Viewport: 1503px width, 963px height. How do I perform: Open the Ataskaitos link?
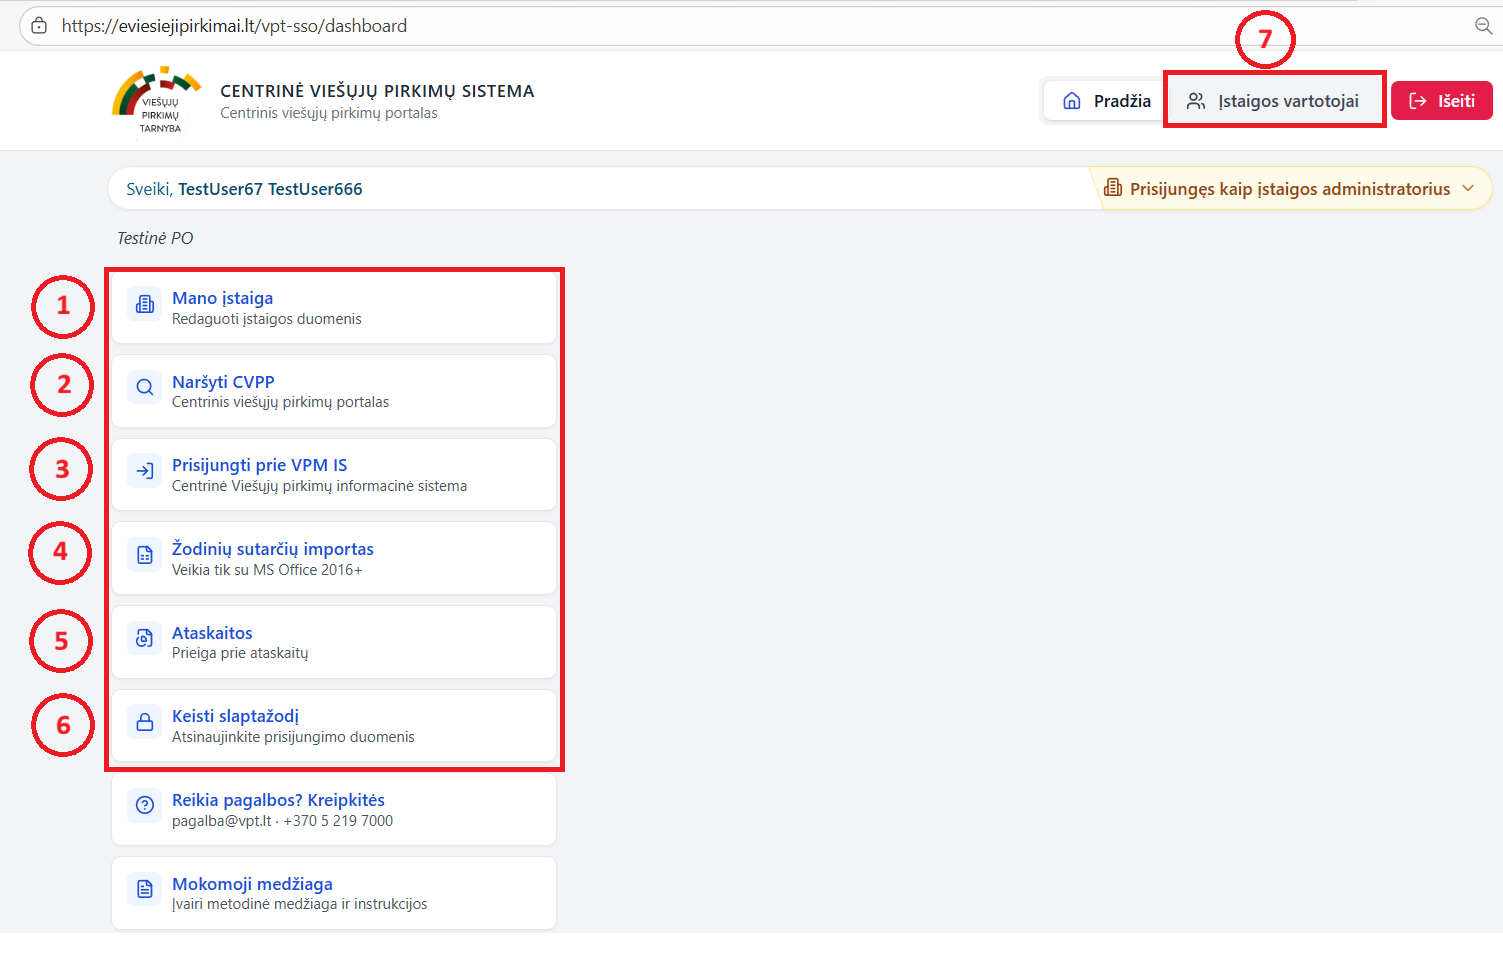[x=212, y=633]
